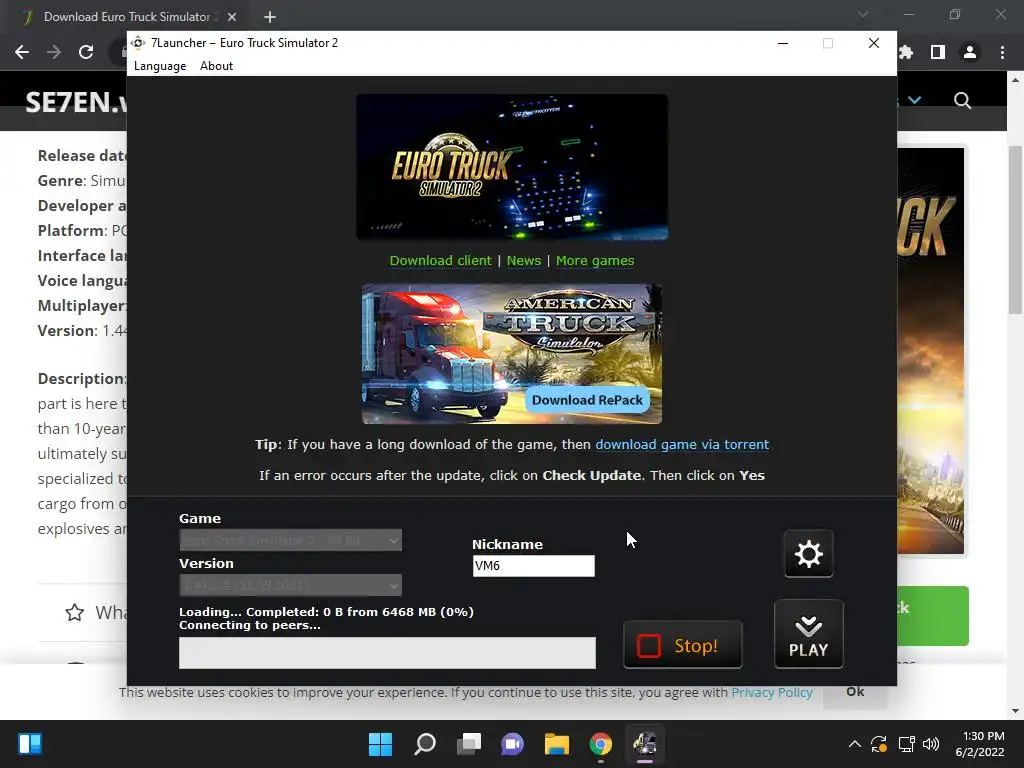This screenshot has width=1024, height=768.
Task: Expand the Game dropdown
Action: [x=291, y=540]
